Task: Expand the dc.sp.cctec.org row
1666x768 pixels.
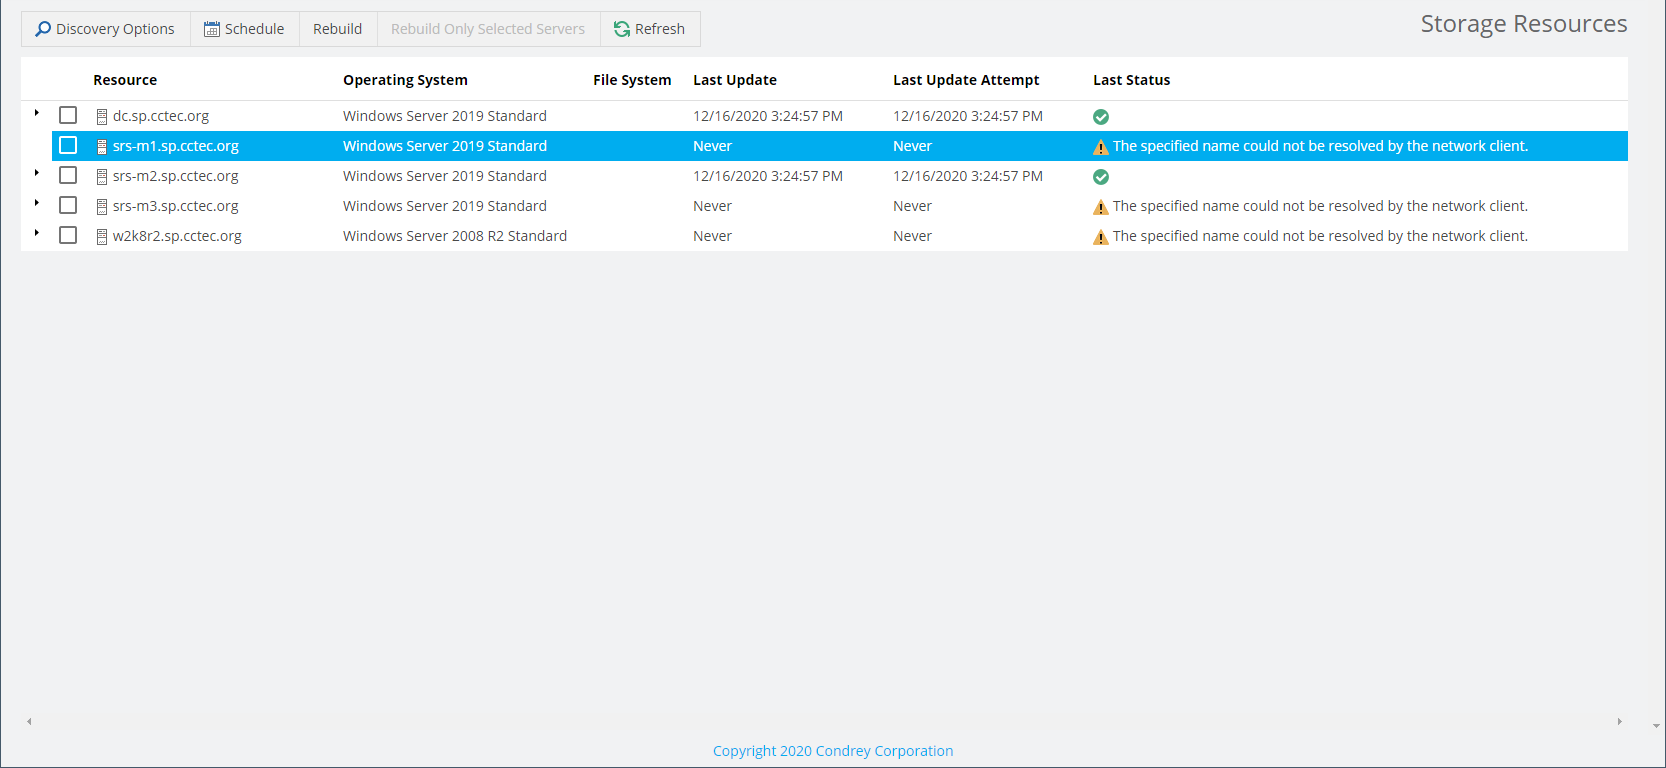Action: (x=37, y=113)
